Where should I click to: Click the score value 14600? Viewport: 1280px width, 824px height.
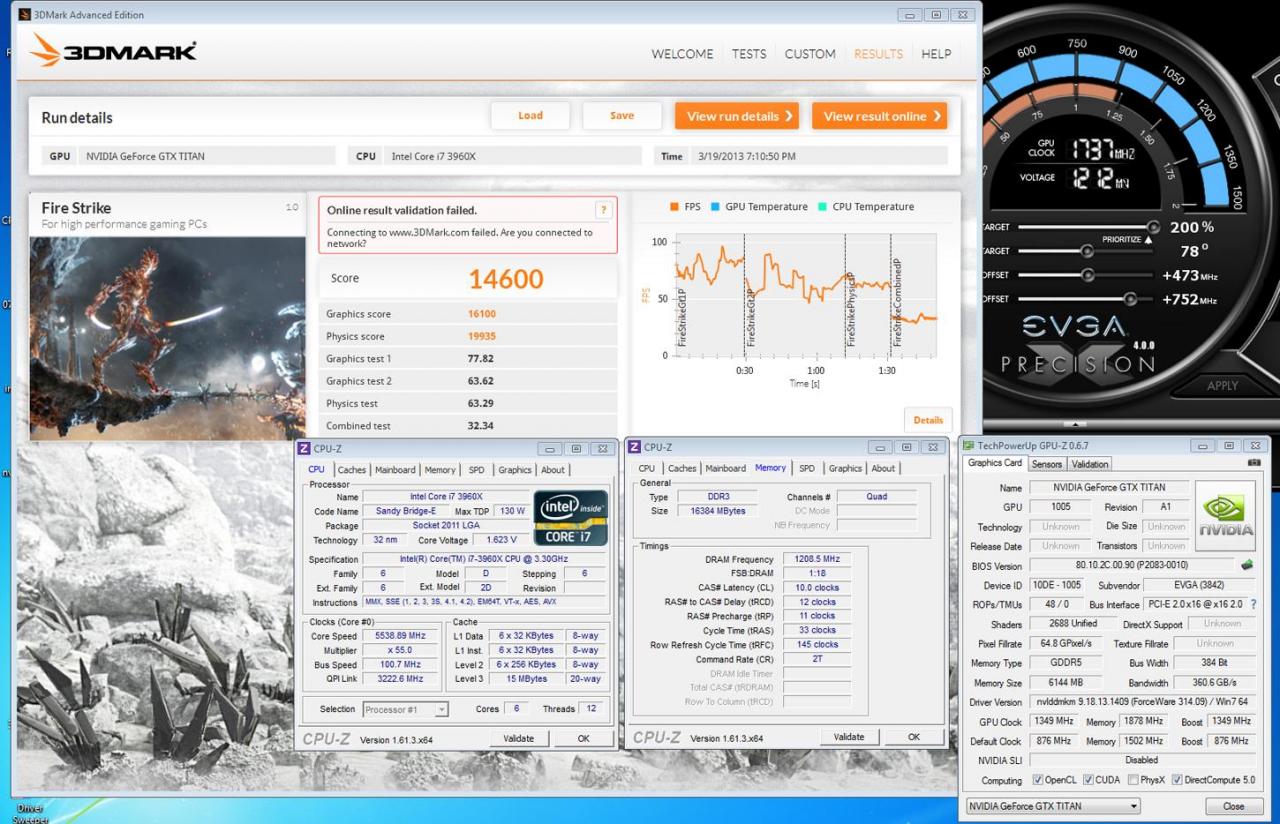[506, 279]
